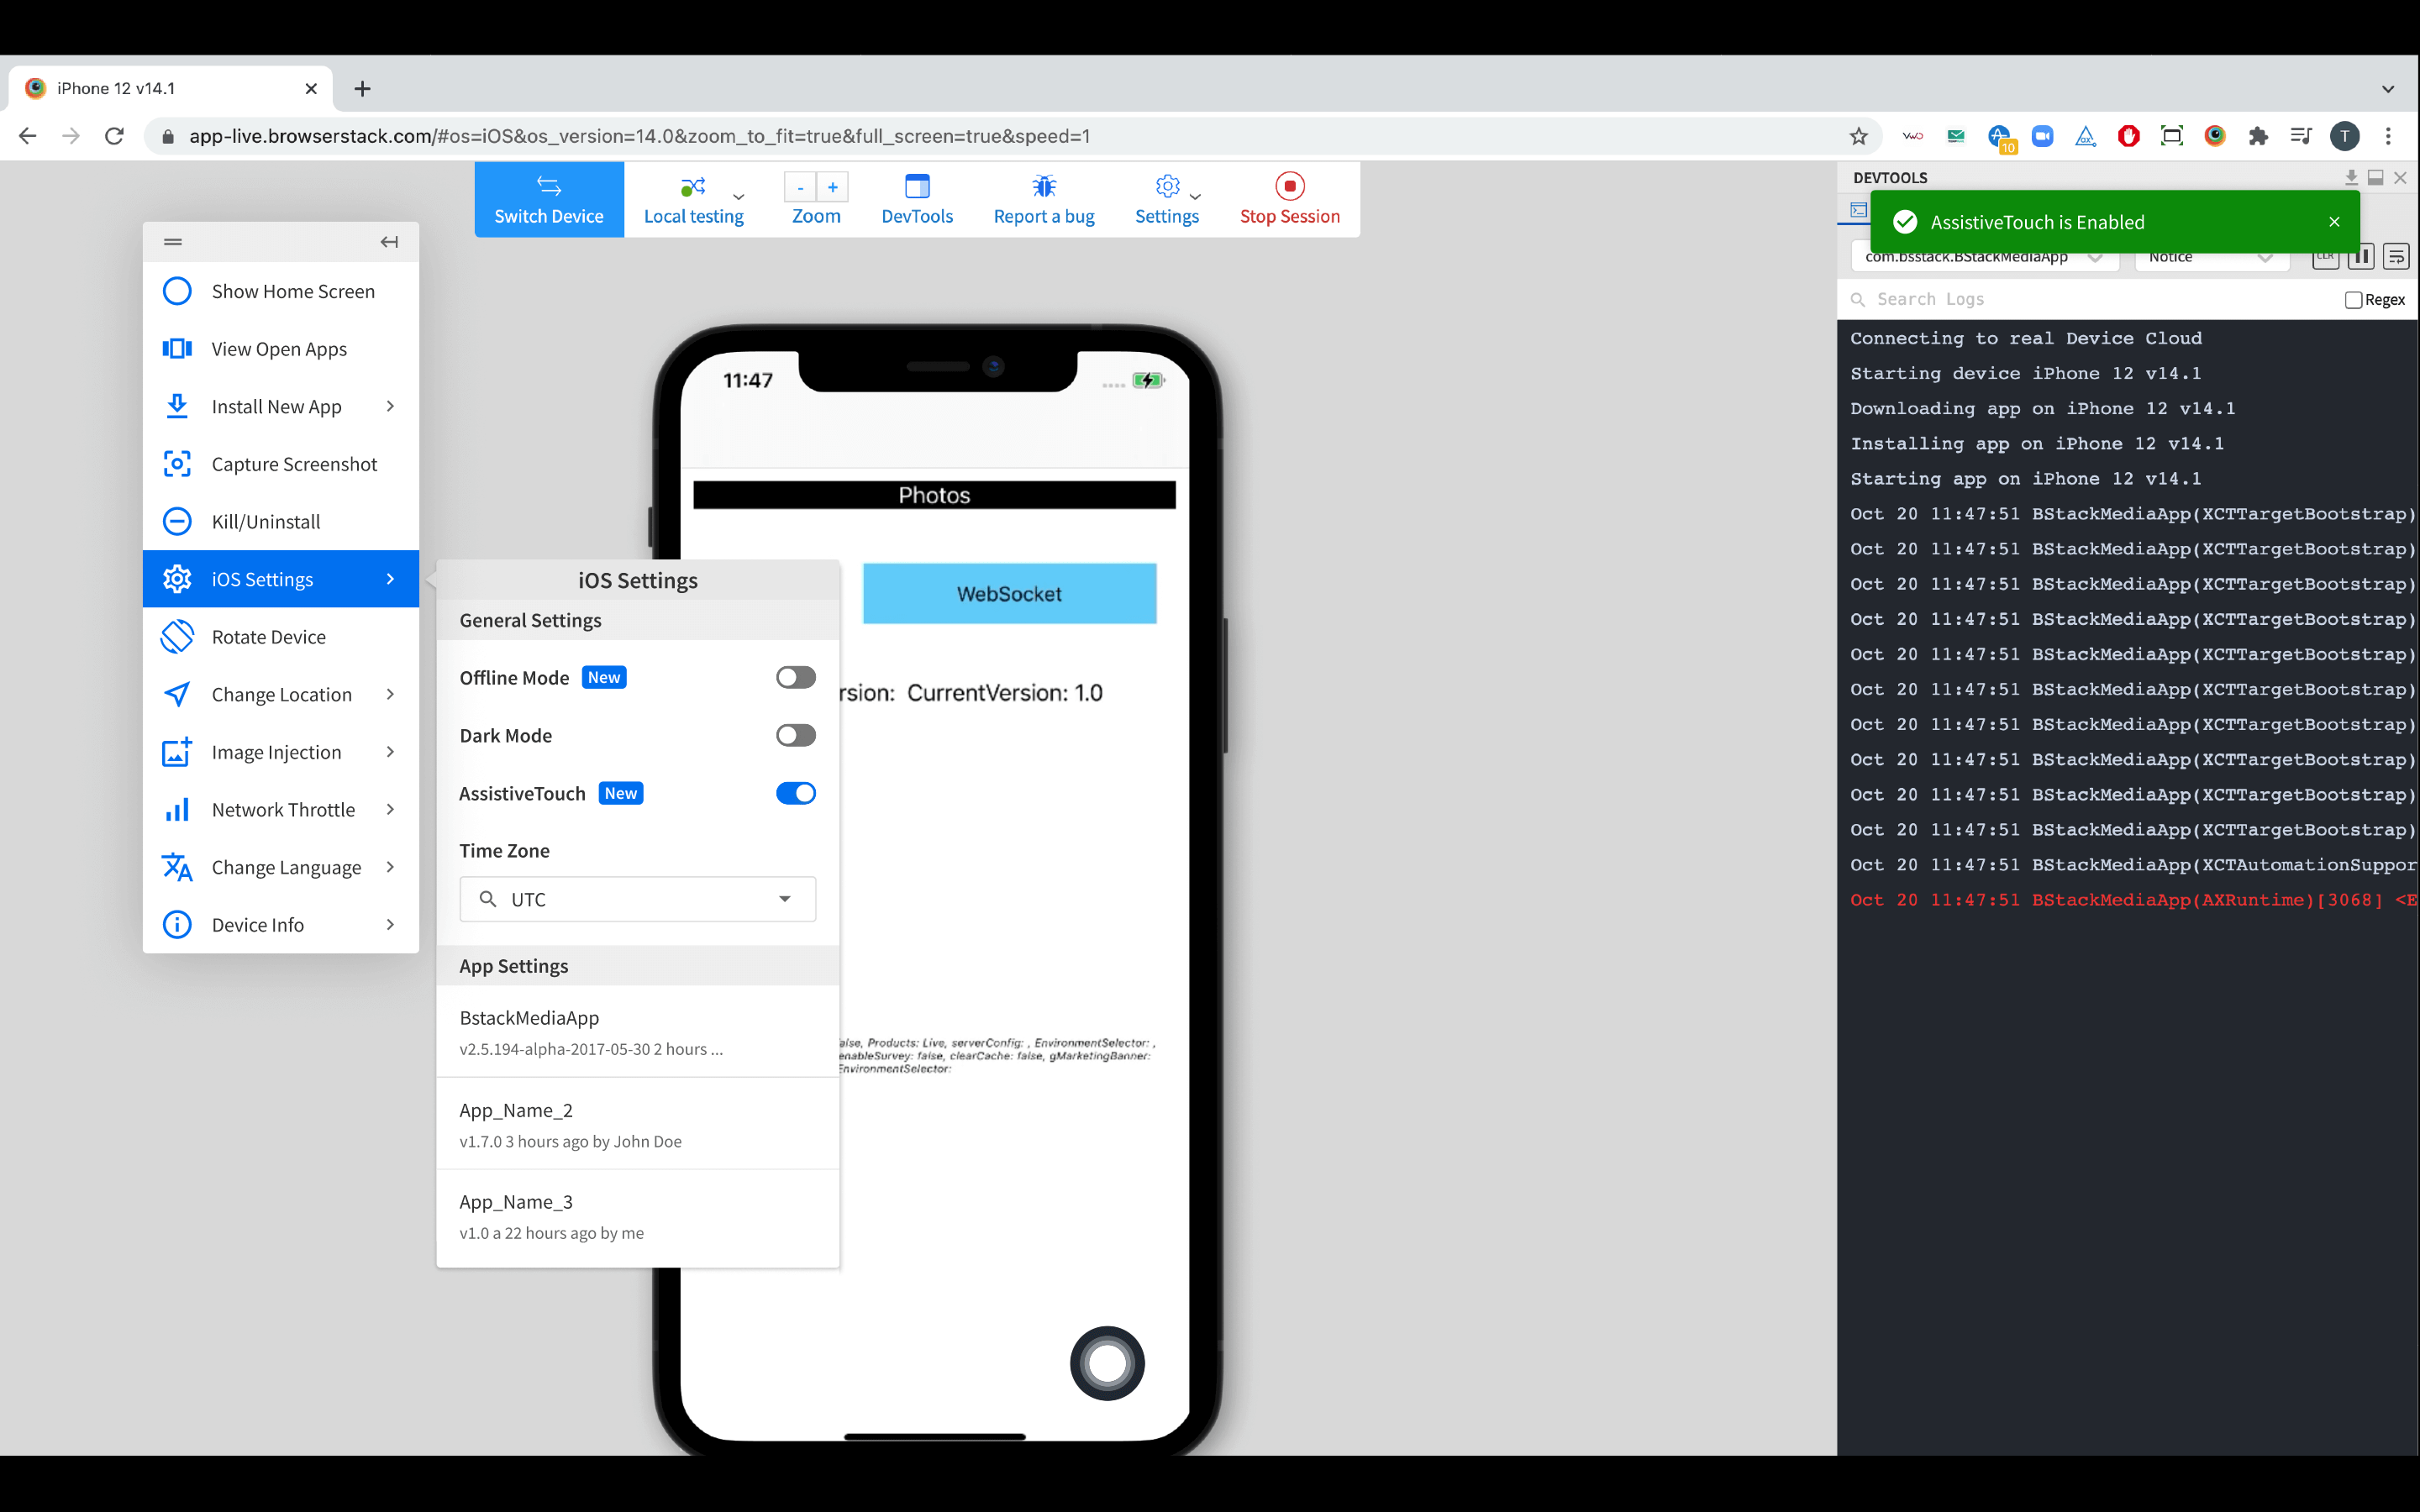2420x1512 pixels.
Task: Click the WebSocket button
Action: click(x=1007, y=594)
